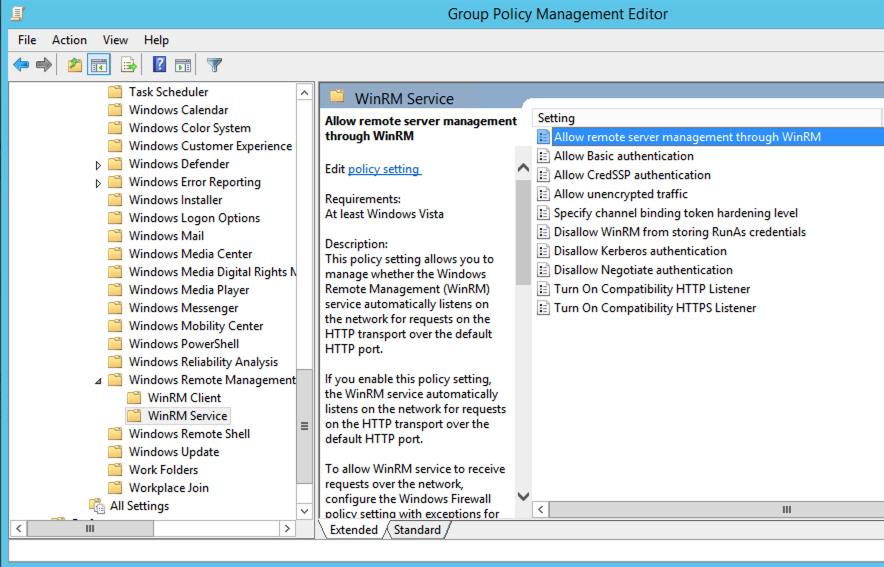Click the Edit policy setting link
Viewport: 884px width, 567px height.
tap(384, 169)
